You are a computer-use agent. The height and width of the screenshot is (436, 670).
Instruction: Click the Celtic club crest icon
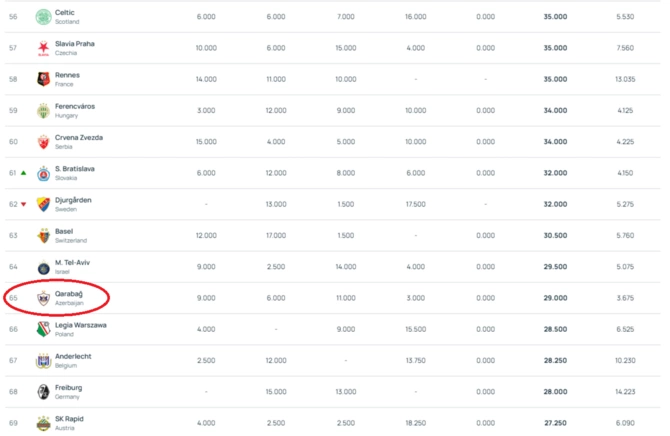click(x=43, y=17)
